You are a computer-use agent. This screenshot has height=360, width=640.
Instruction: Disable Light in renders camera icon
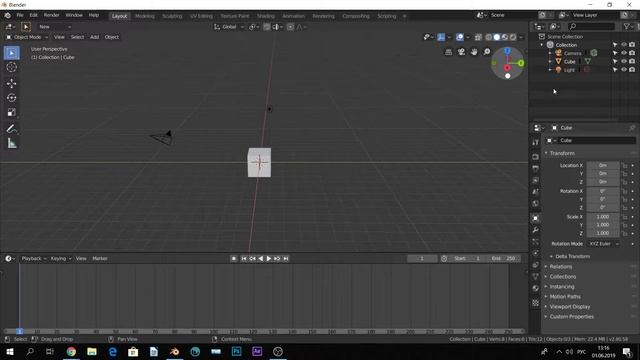click(x=632, y=70)
